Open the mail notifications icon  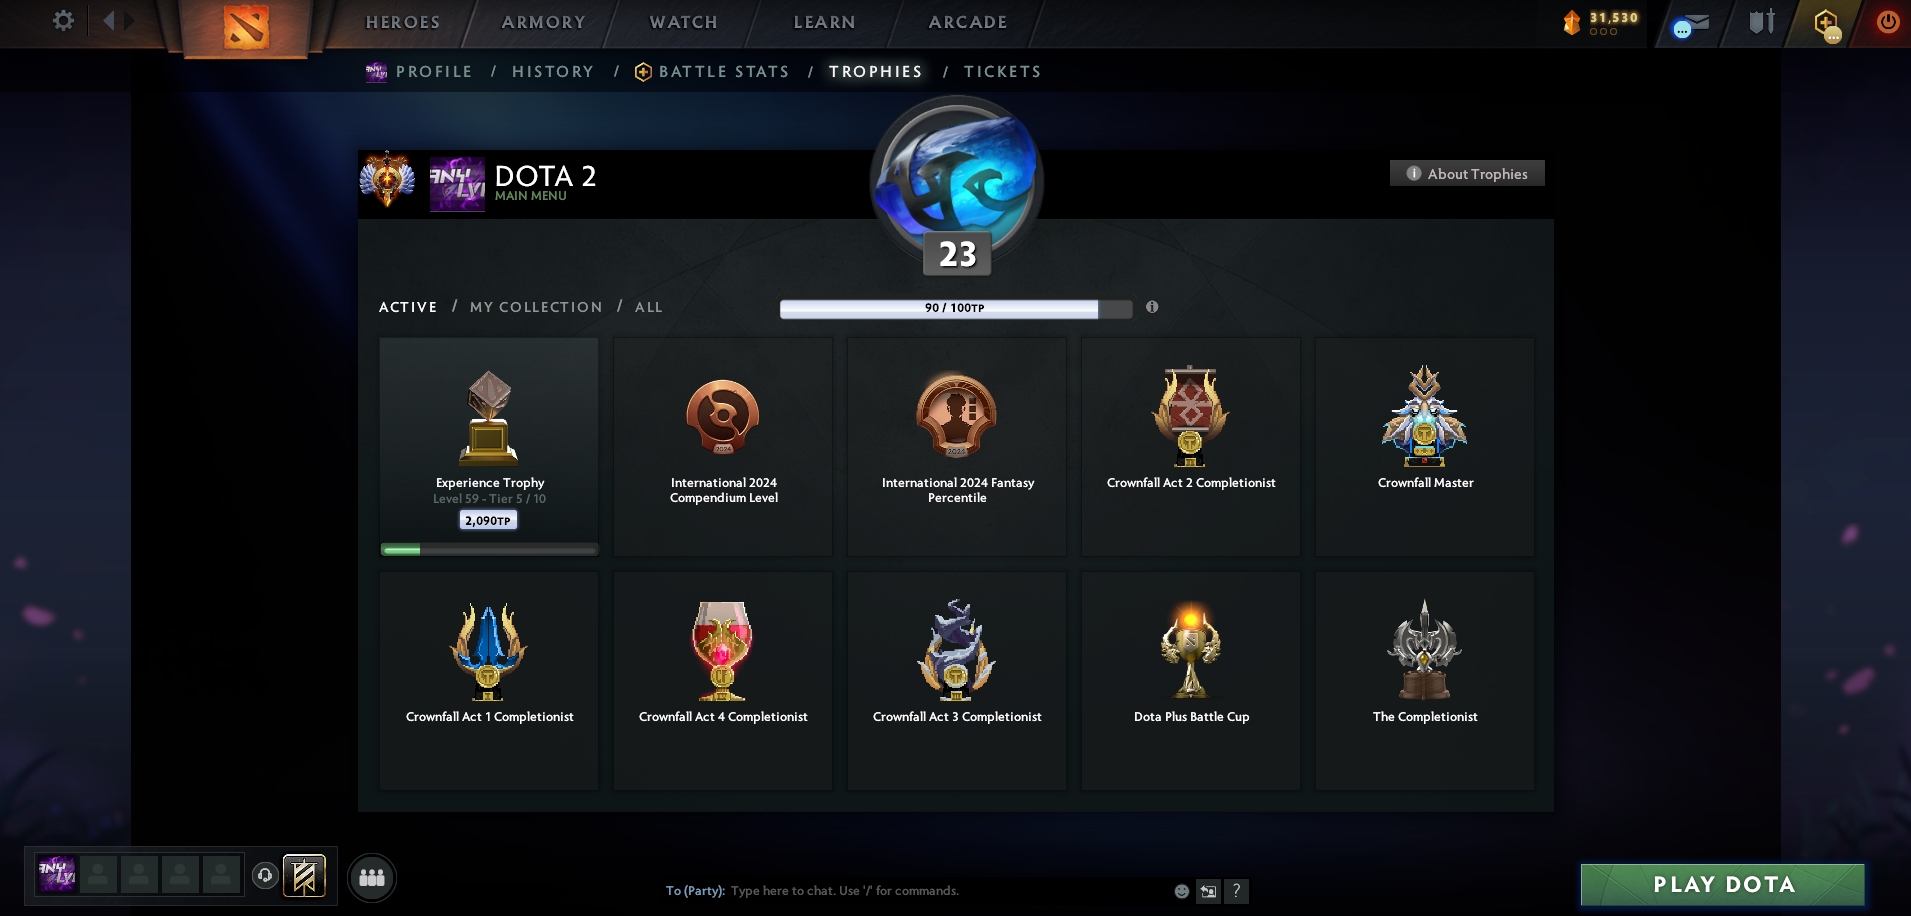point(1691,24)
